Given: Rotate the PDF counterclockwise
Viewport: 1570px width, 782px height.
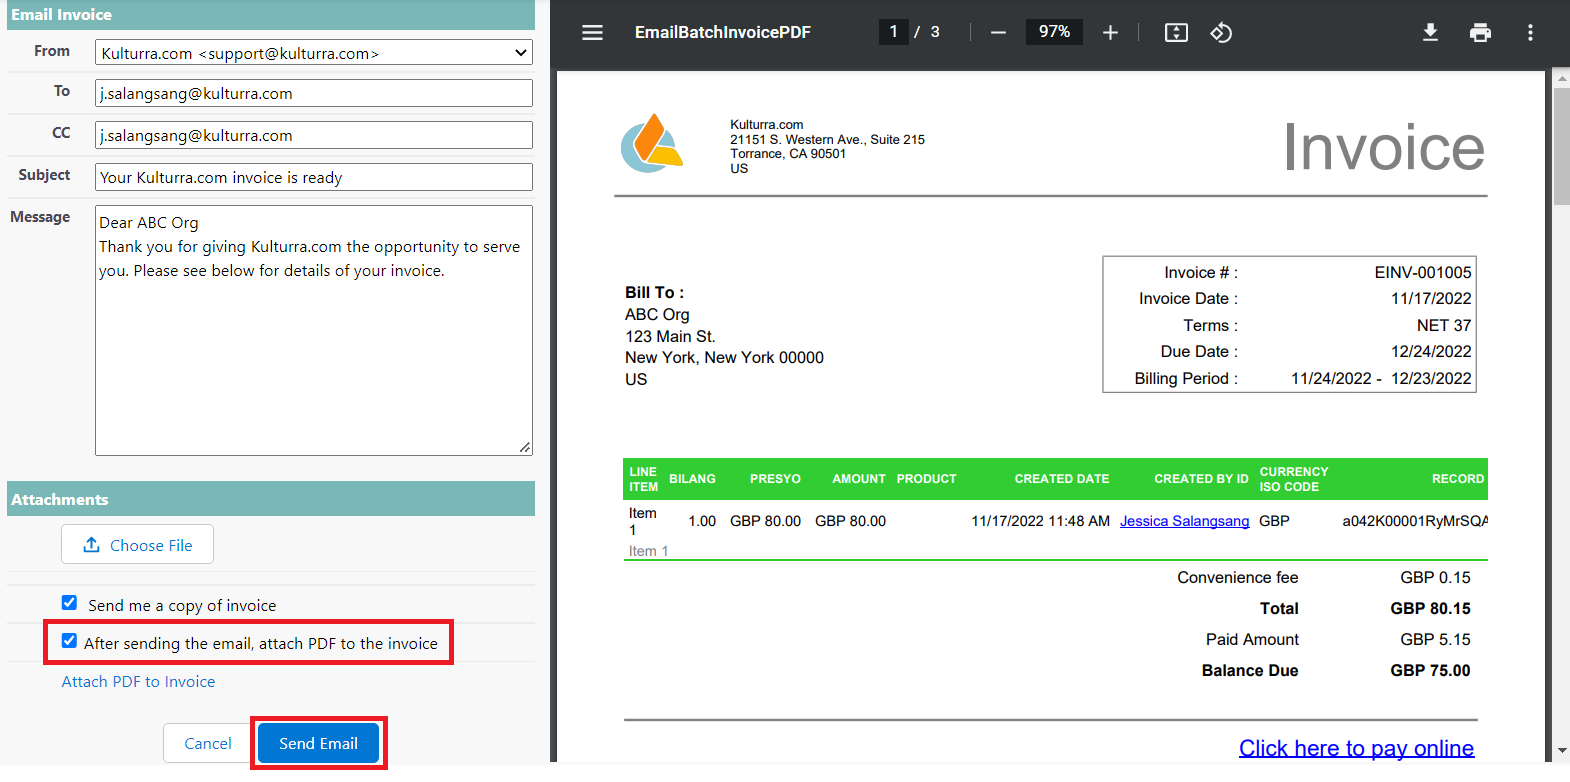Looking at the screenshot, I should (1221, 33).
